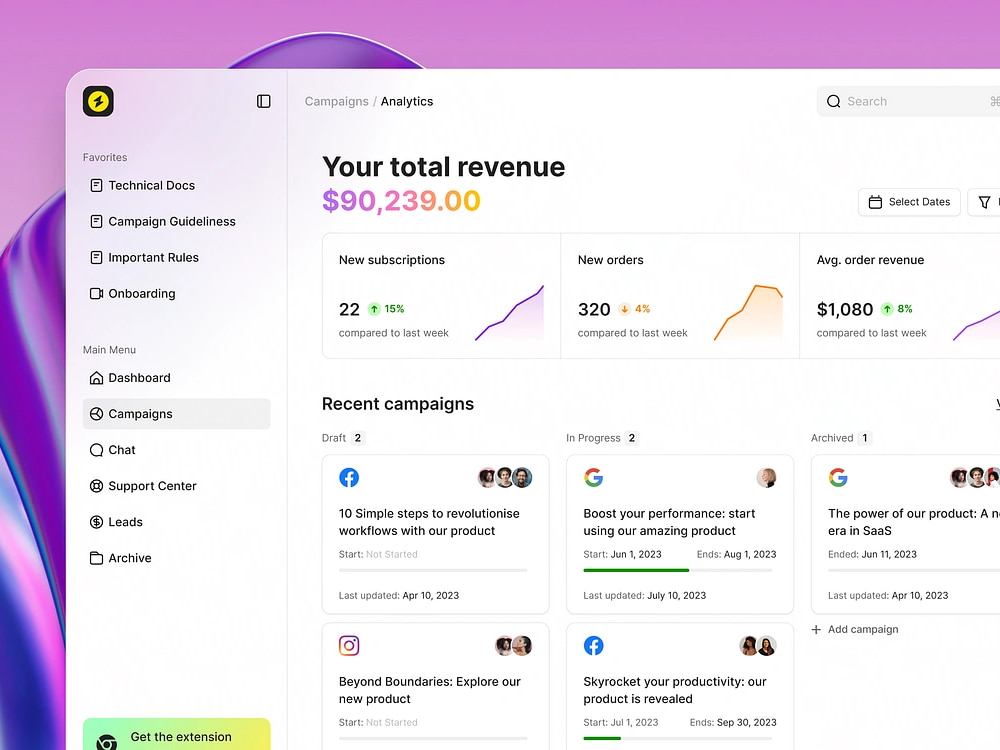Screen dimensions: 1000x750
Task: Open Chat from the Main Menu
Action: pos(177,450)
